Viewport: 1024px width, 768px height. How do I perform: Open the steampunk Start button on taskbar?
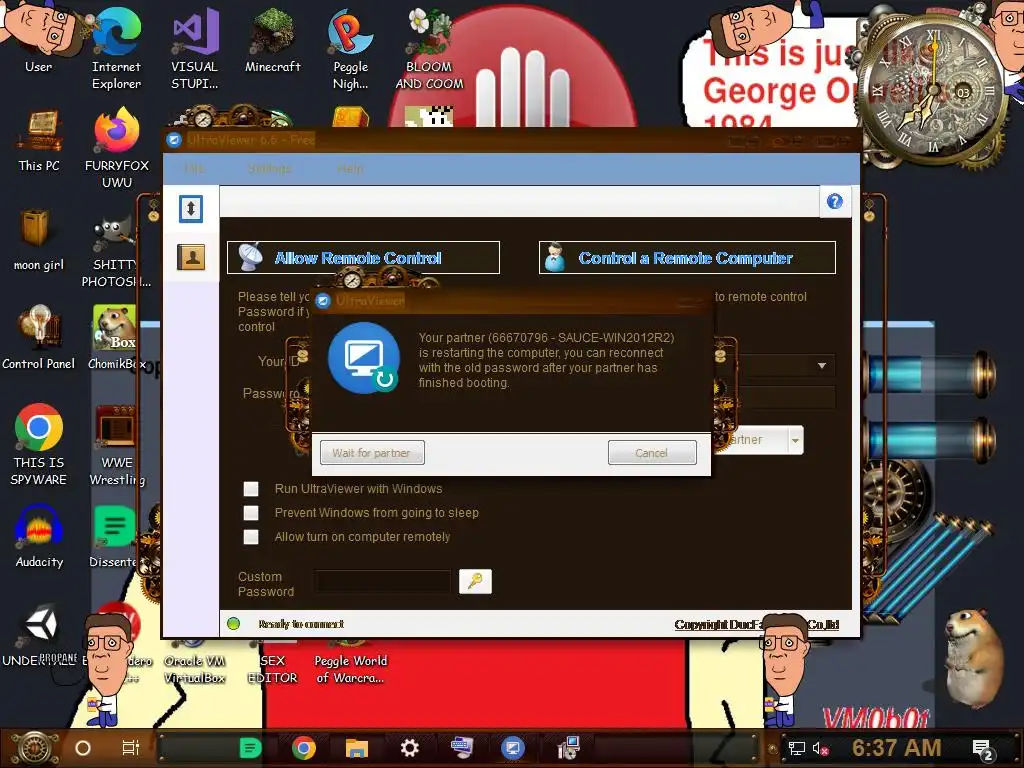point(35,748)
